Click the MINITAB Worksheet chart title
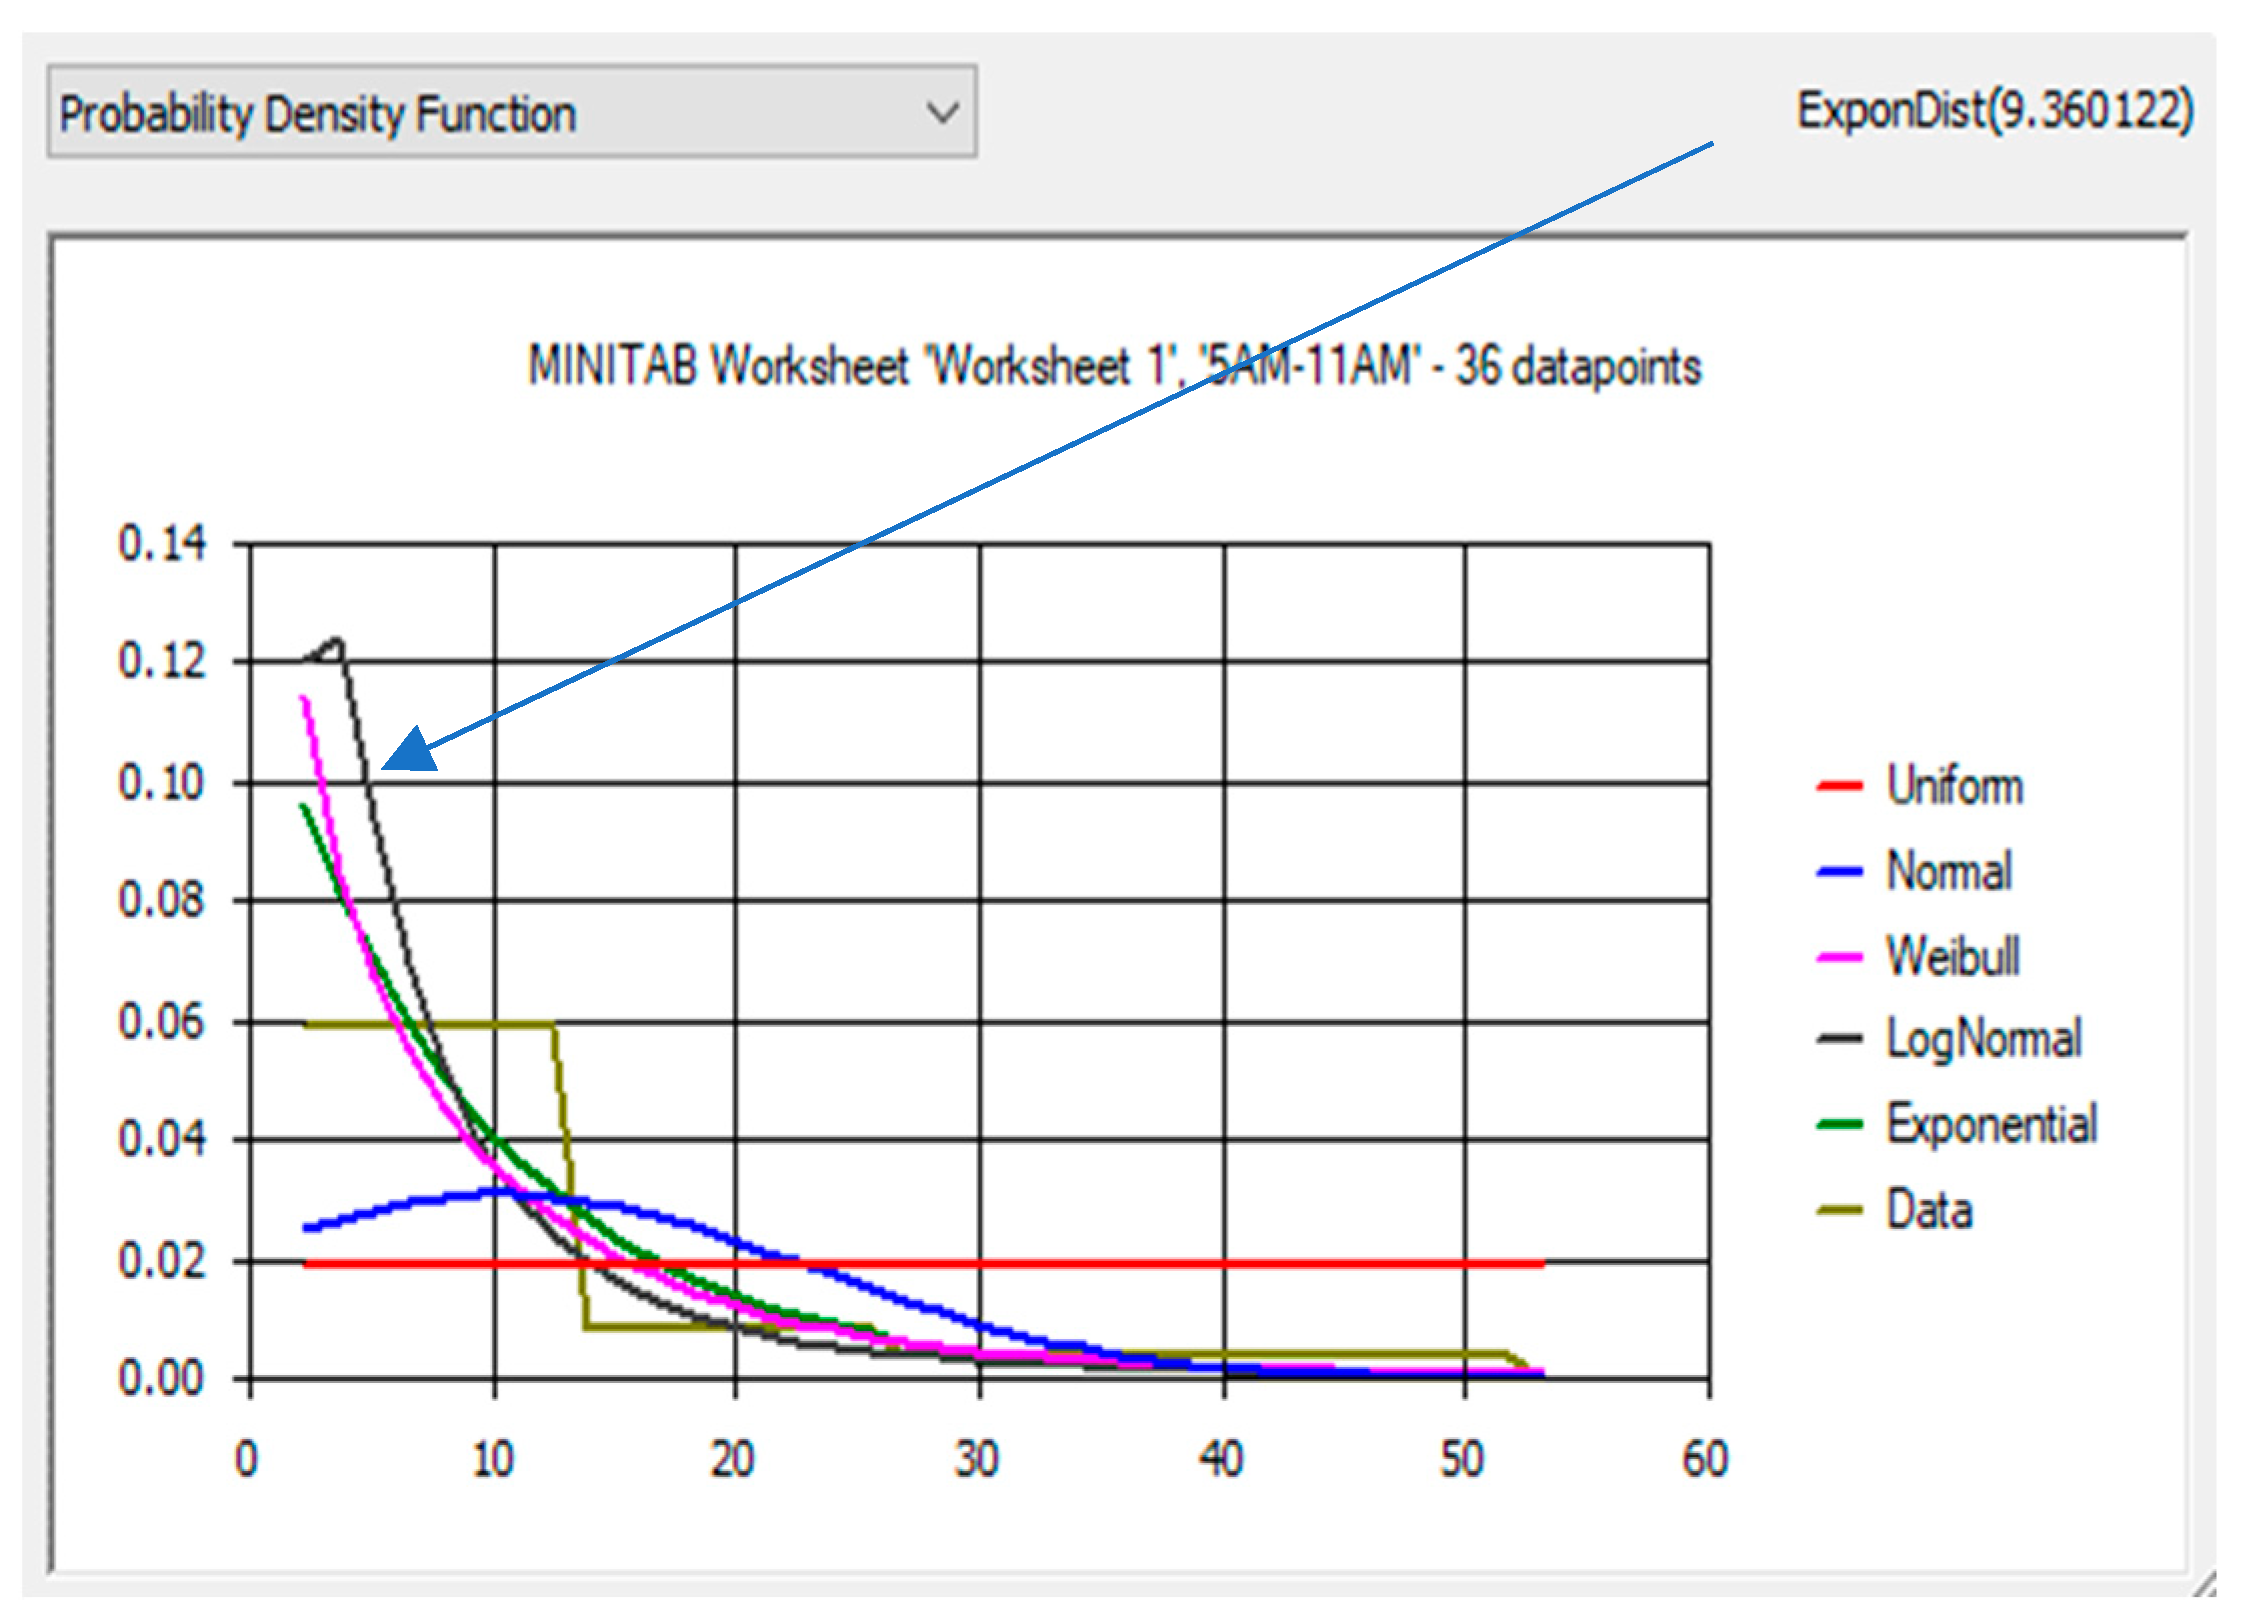Screen dimensions: 2252x1624 tap(1114, 366)
